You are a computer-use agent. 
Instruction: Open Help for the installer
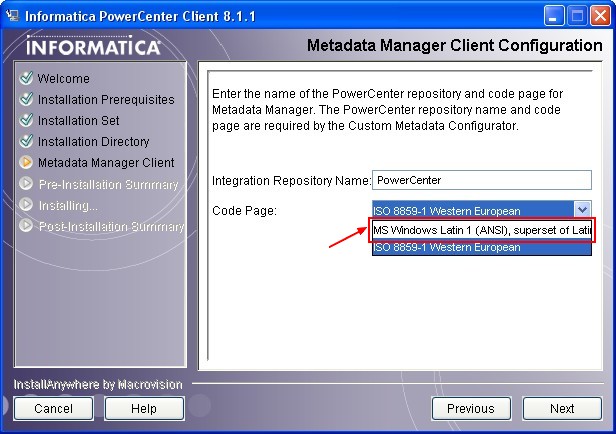tap(144, 408)
